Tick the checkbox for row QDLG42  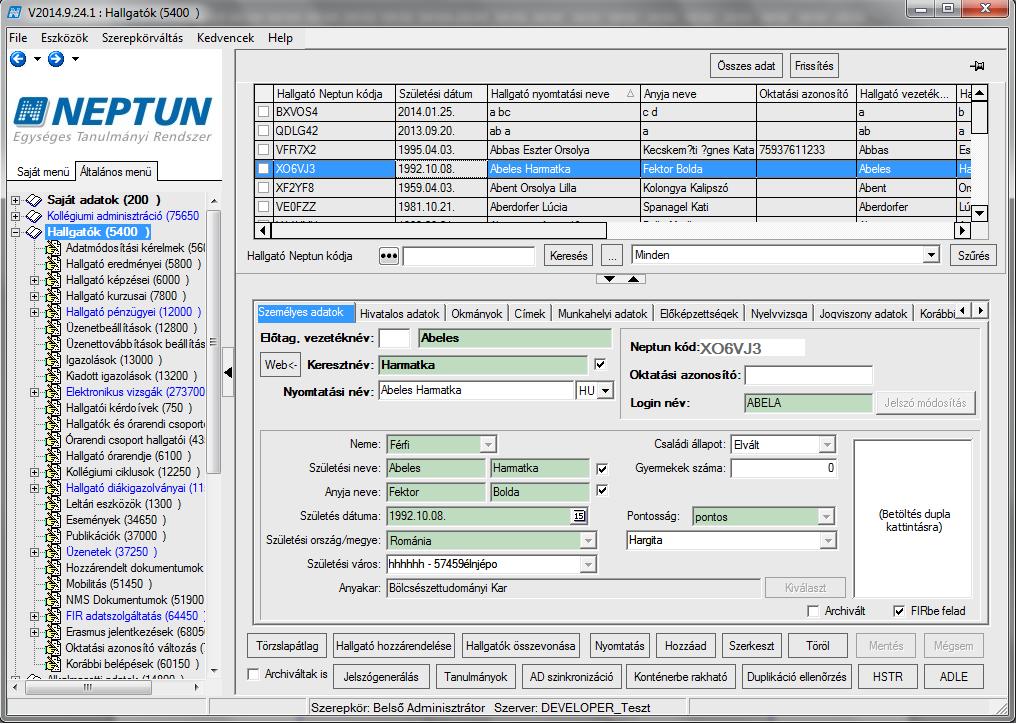pyautogui.click(x=263, y=131)
